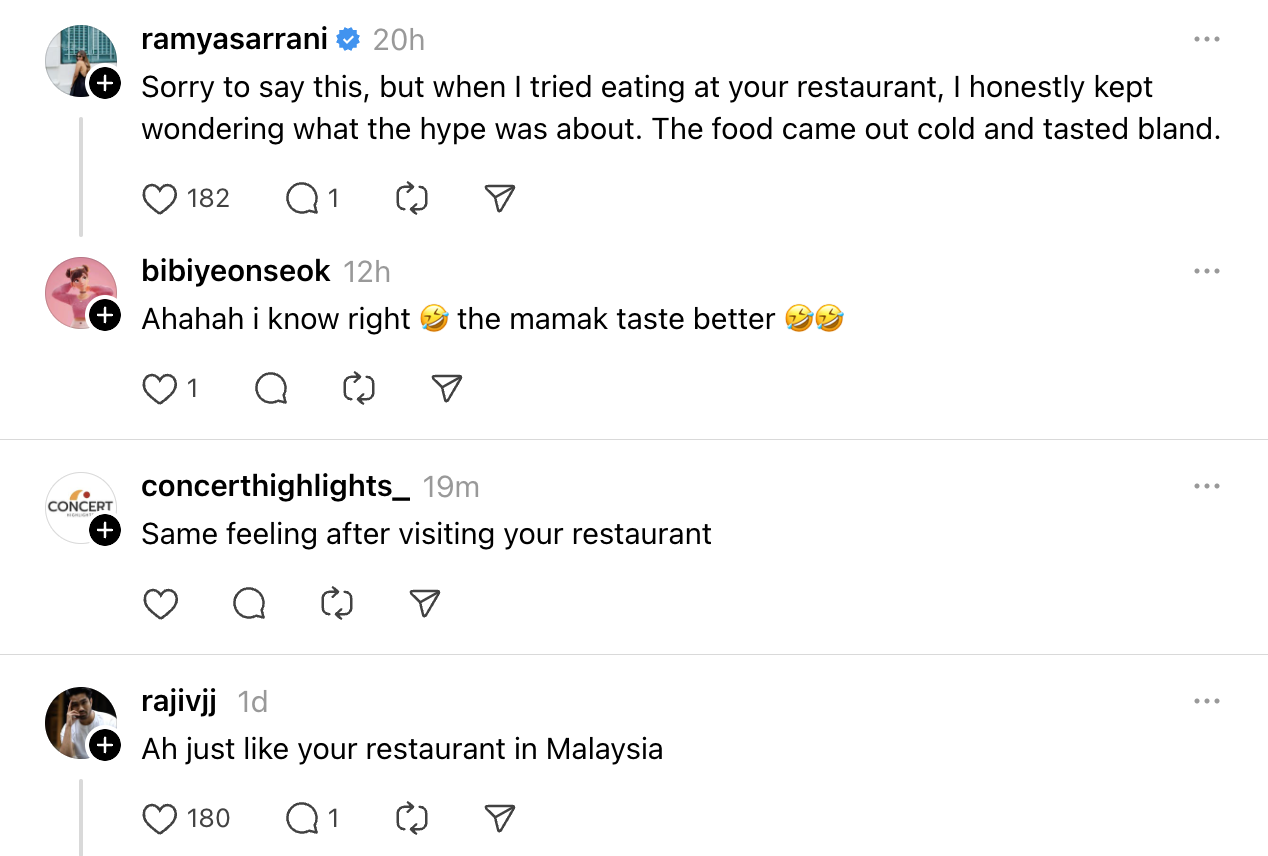The width and height of the screenshot is (1268, 856).
Task: Reply to bibiyeonseok's comment
Action: tap(271, 388)
